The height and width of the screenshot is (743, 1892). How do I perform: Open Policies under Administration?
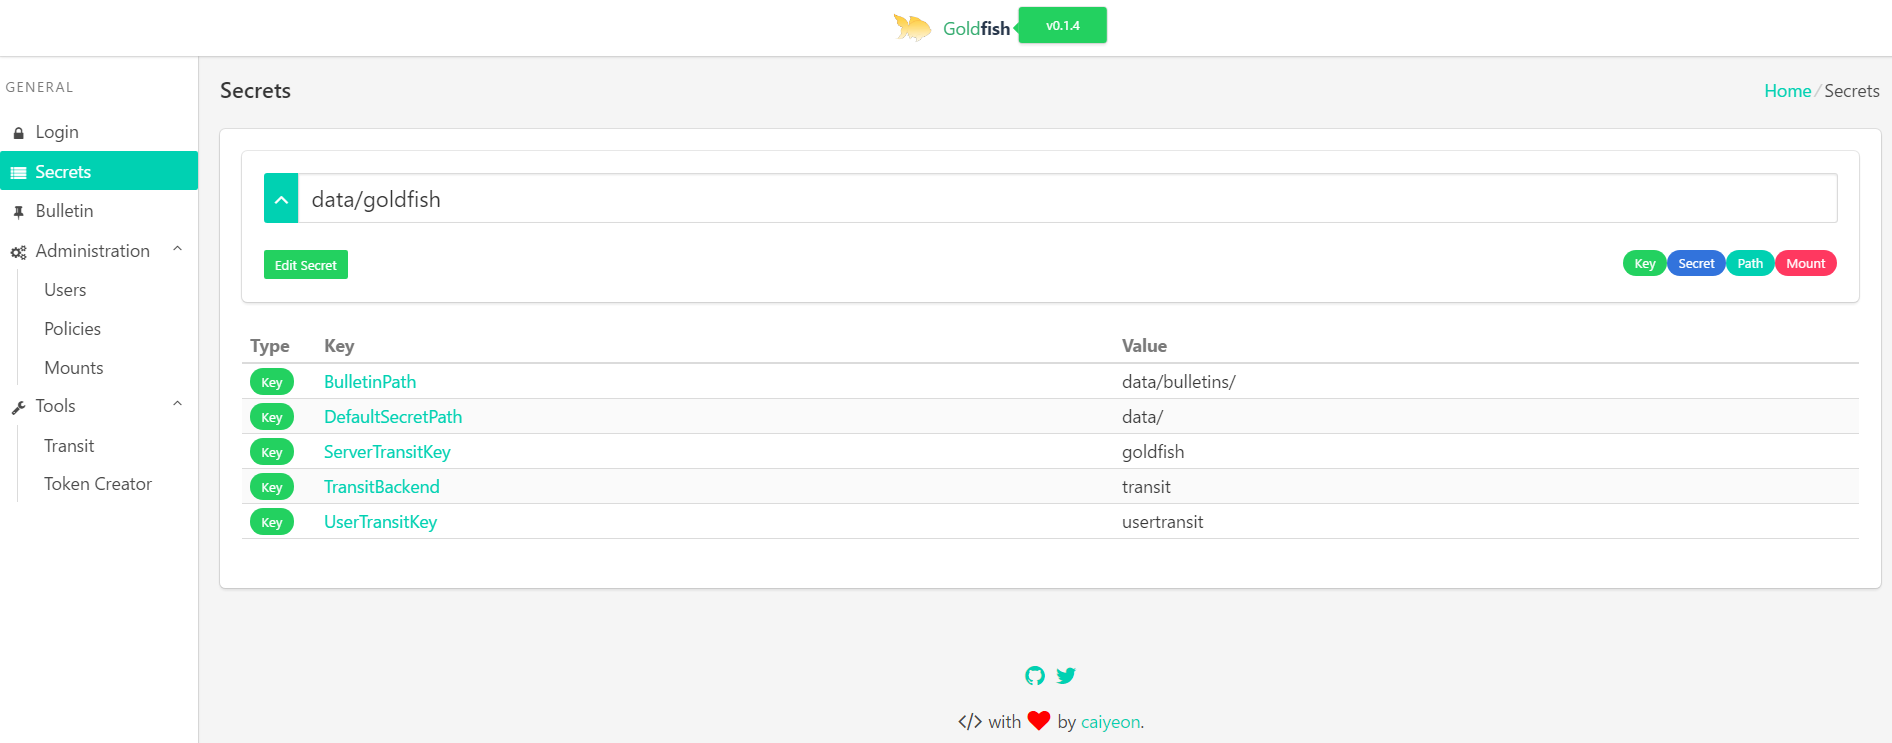72,329
